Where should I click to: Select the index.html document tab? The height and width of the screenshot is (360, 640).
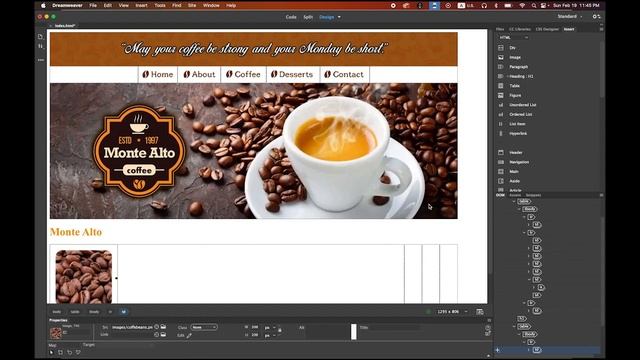[x=65, y=26]
